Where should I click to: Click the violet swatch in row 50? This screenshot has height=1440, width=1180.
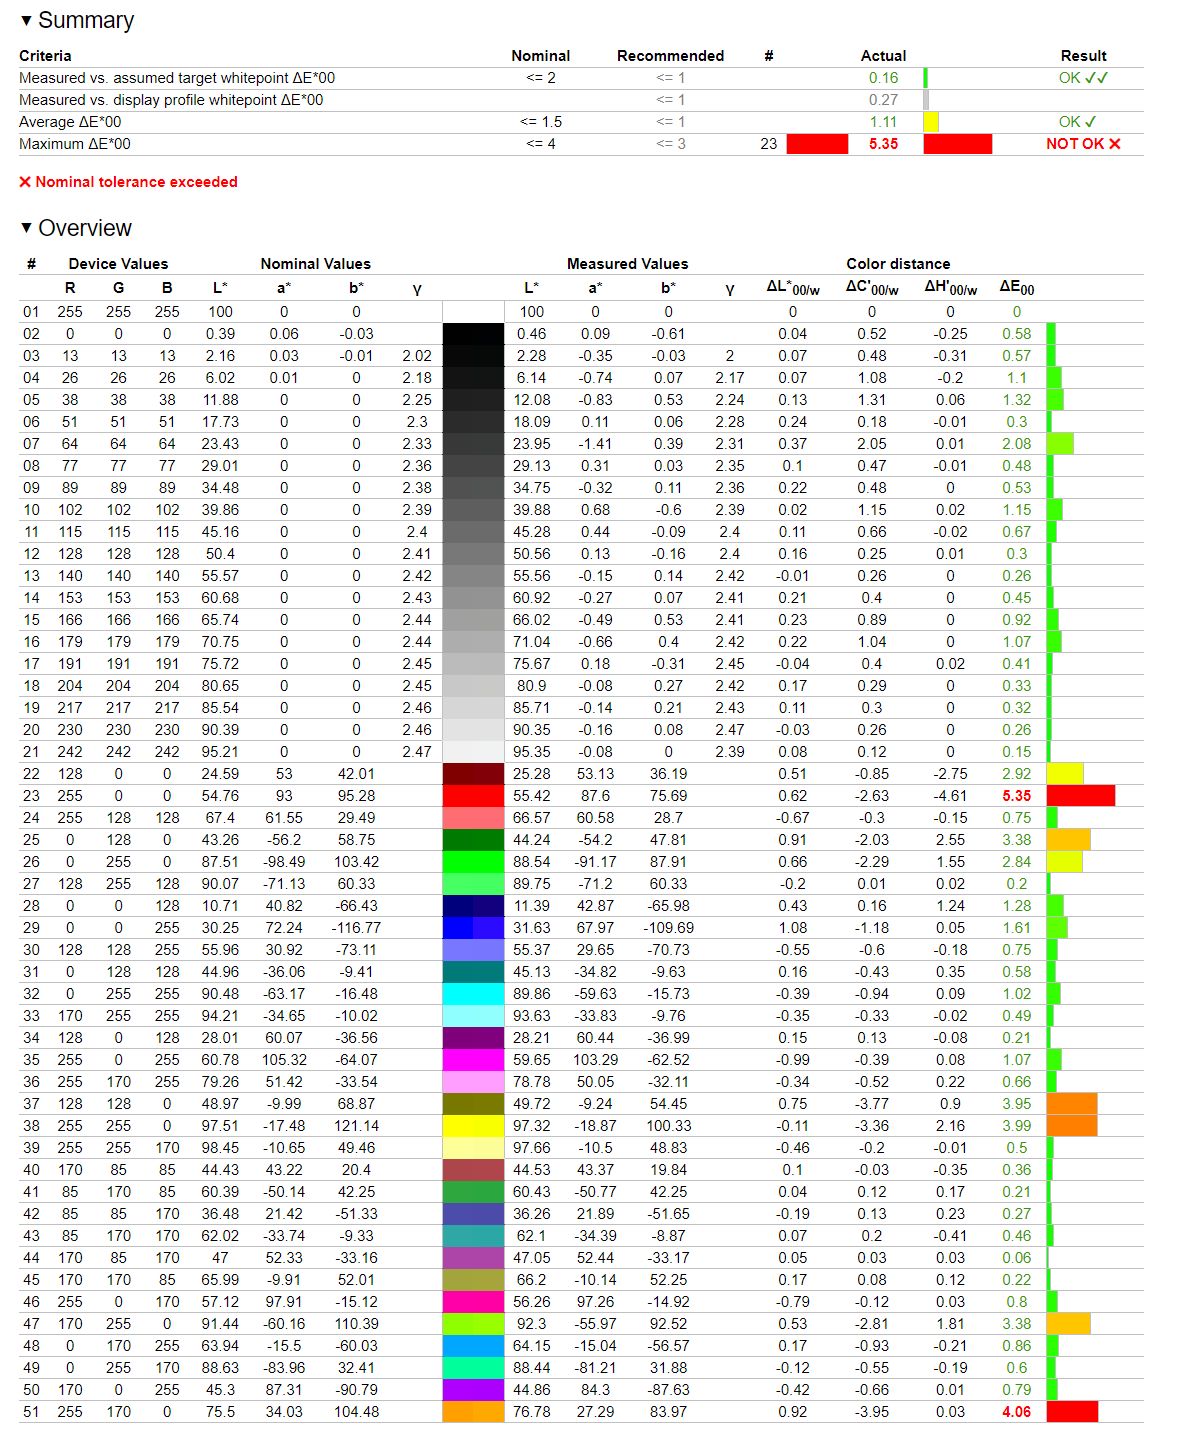473,1390
